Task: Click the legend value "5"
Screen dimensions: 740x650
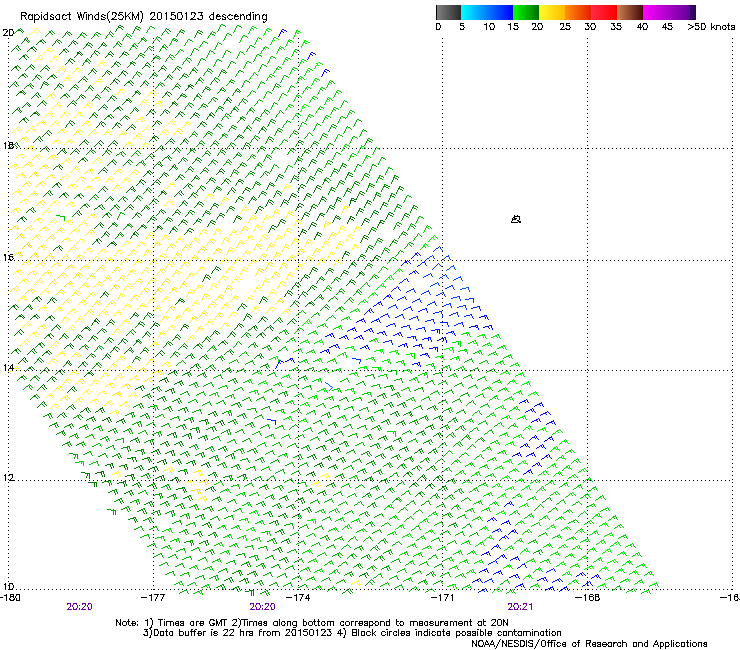Action: [x=462, y=27]
